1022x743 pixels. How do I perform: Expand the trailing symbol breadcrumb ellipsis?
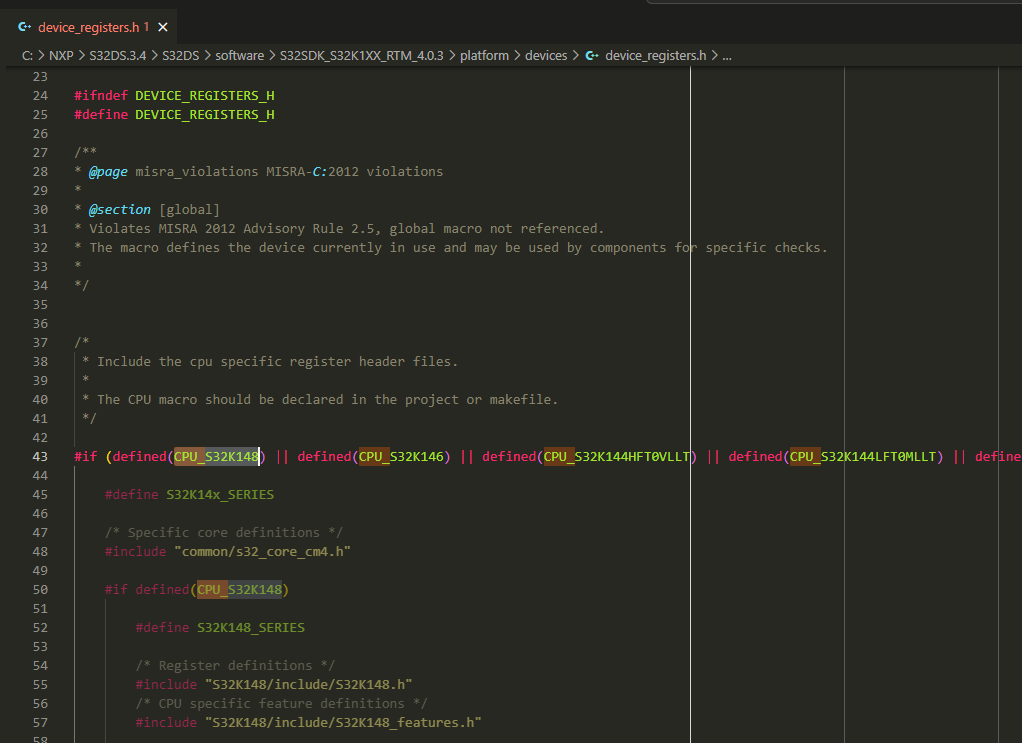point(727,55)
